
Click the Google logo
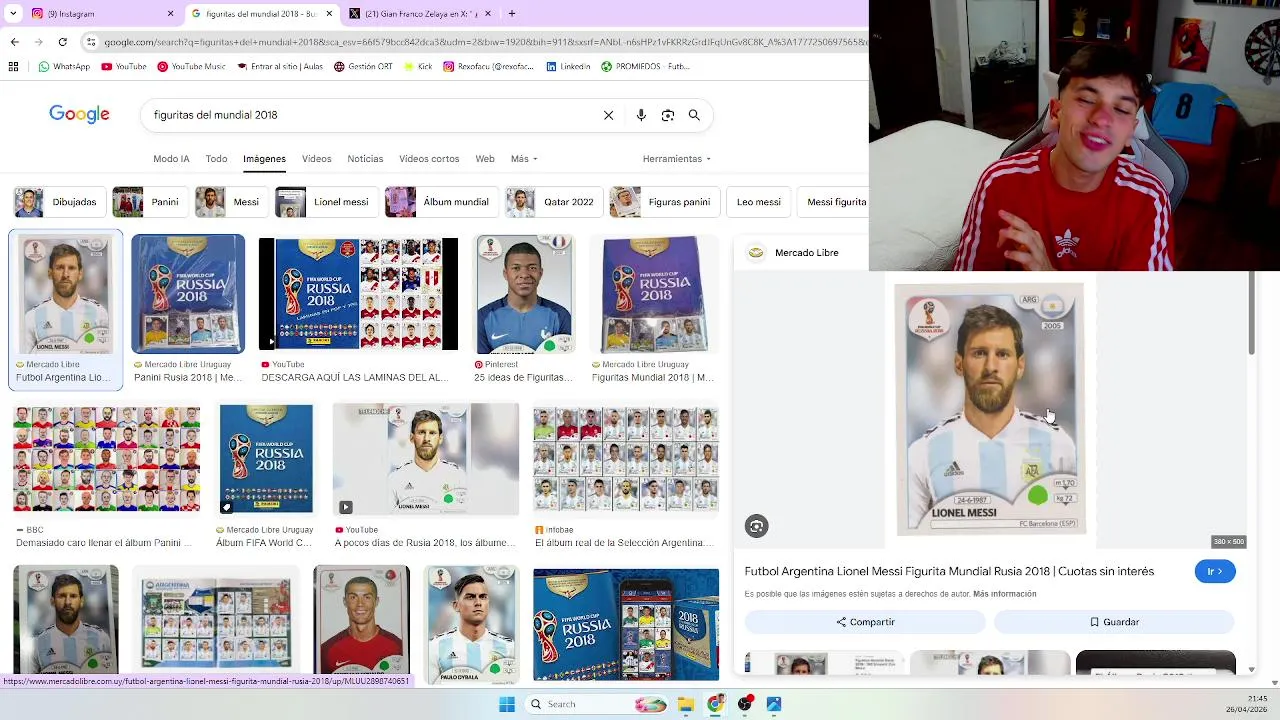coord(79,114)
